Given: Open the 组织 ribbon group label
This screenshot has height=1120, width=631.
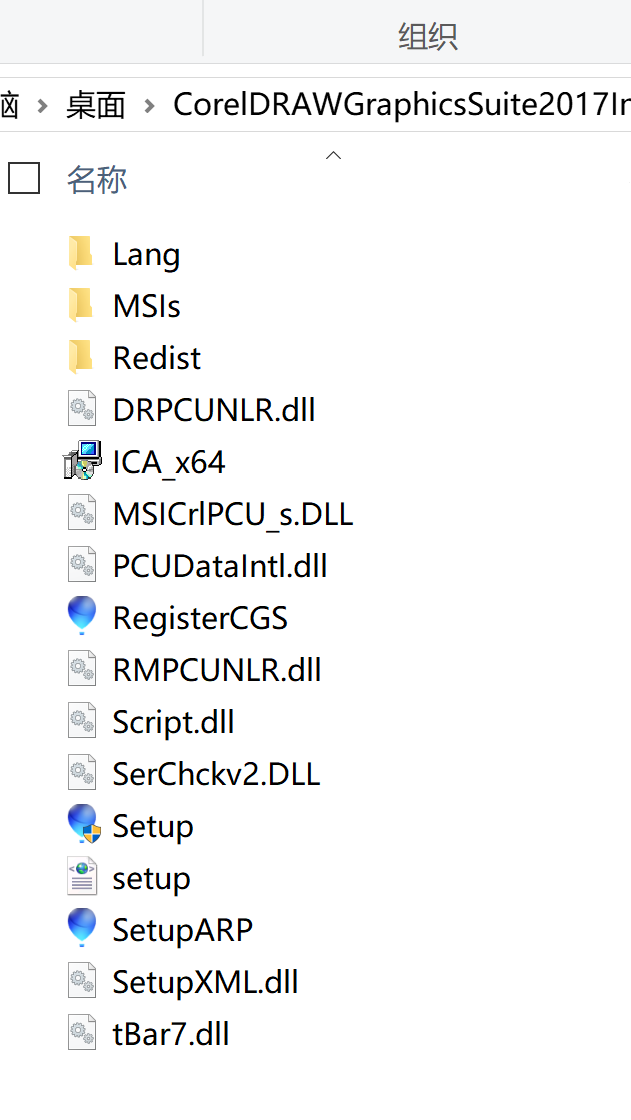Looking at the screenshot, I should click(428, 36).
